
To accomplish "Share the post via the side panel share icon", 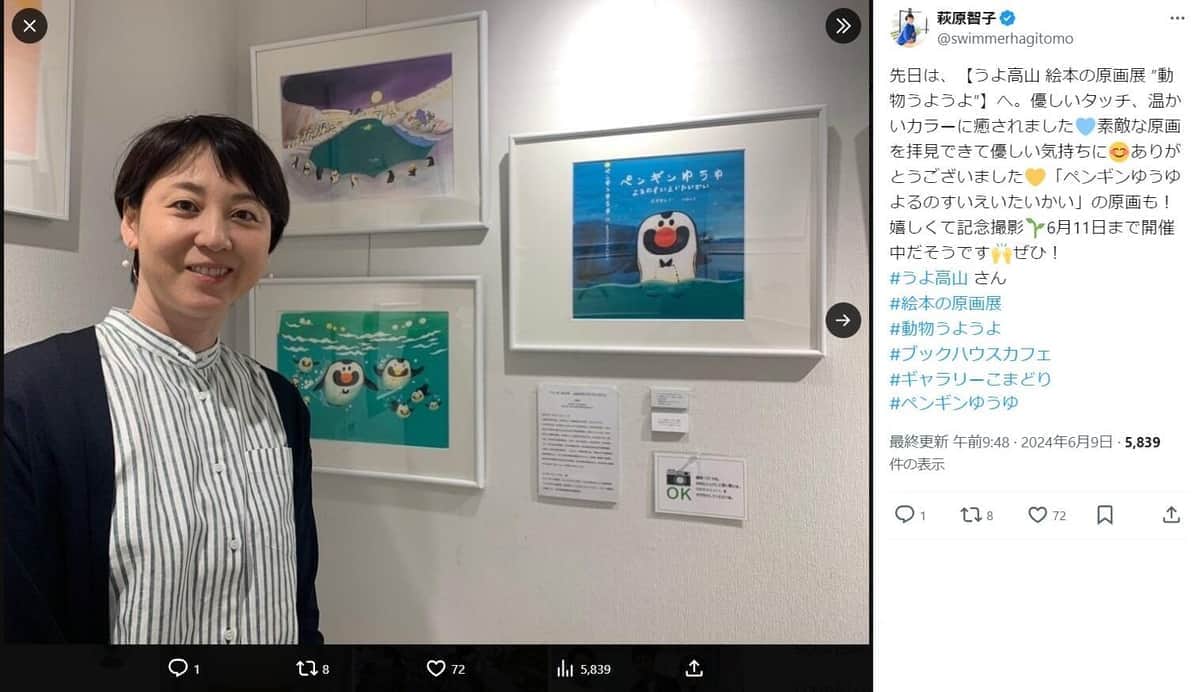I will (x=1172, y=514).
